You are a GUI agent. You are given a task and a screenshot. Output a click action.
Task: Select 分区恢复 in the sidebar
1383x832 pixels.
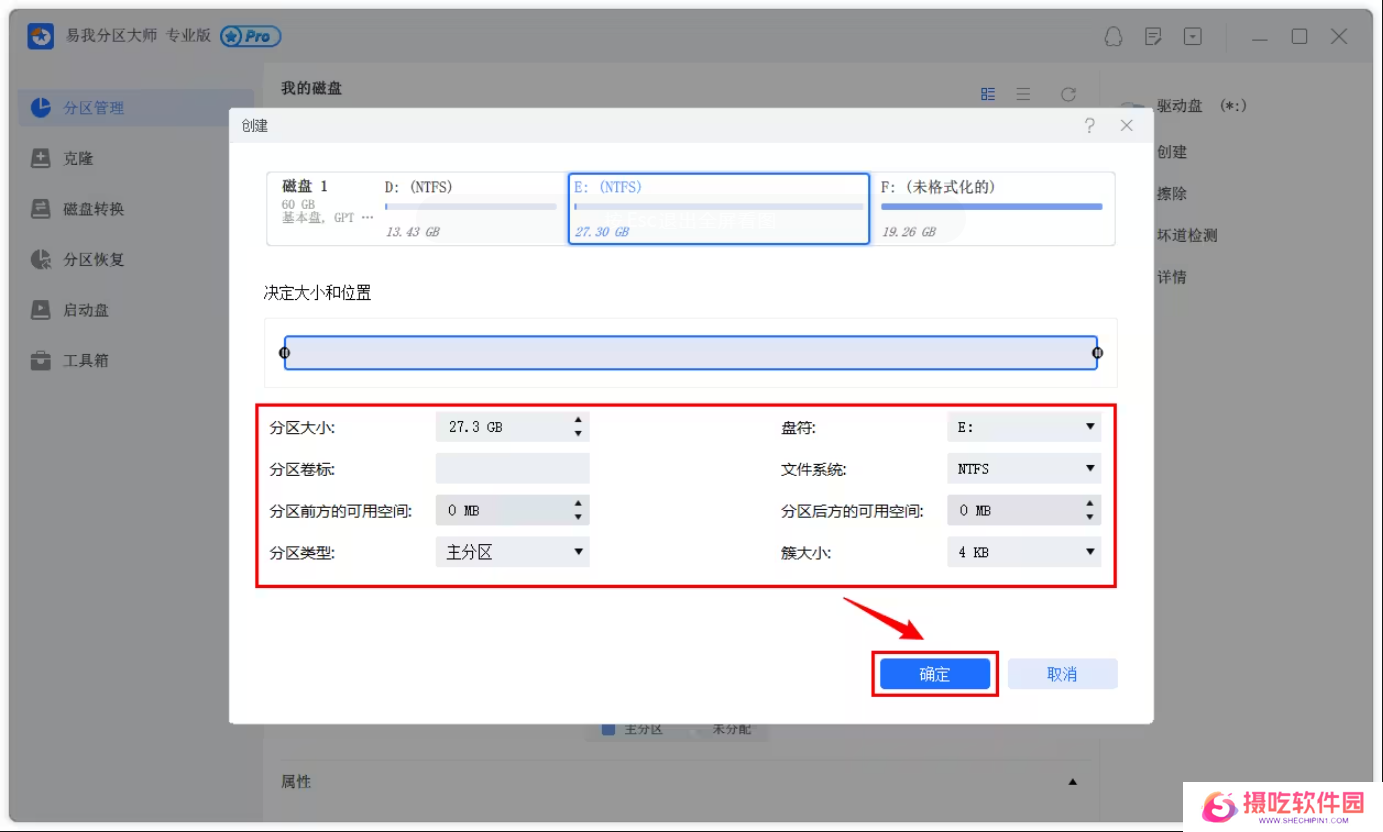point(93,260)
